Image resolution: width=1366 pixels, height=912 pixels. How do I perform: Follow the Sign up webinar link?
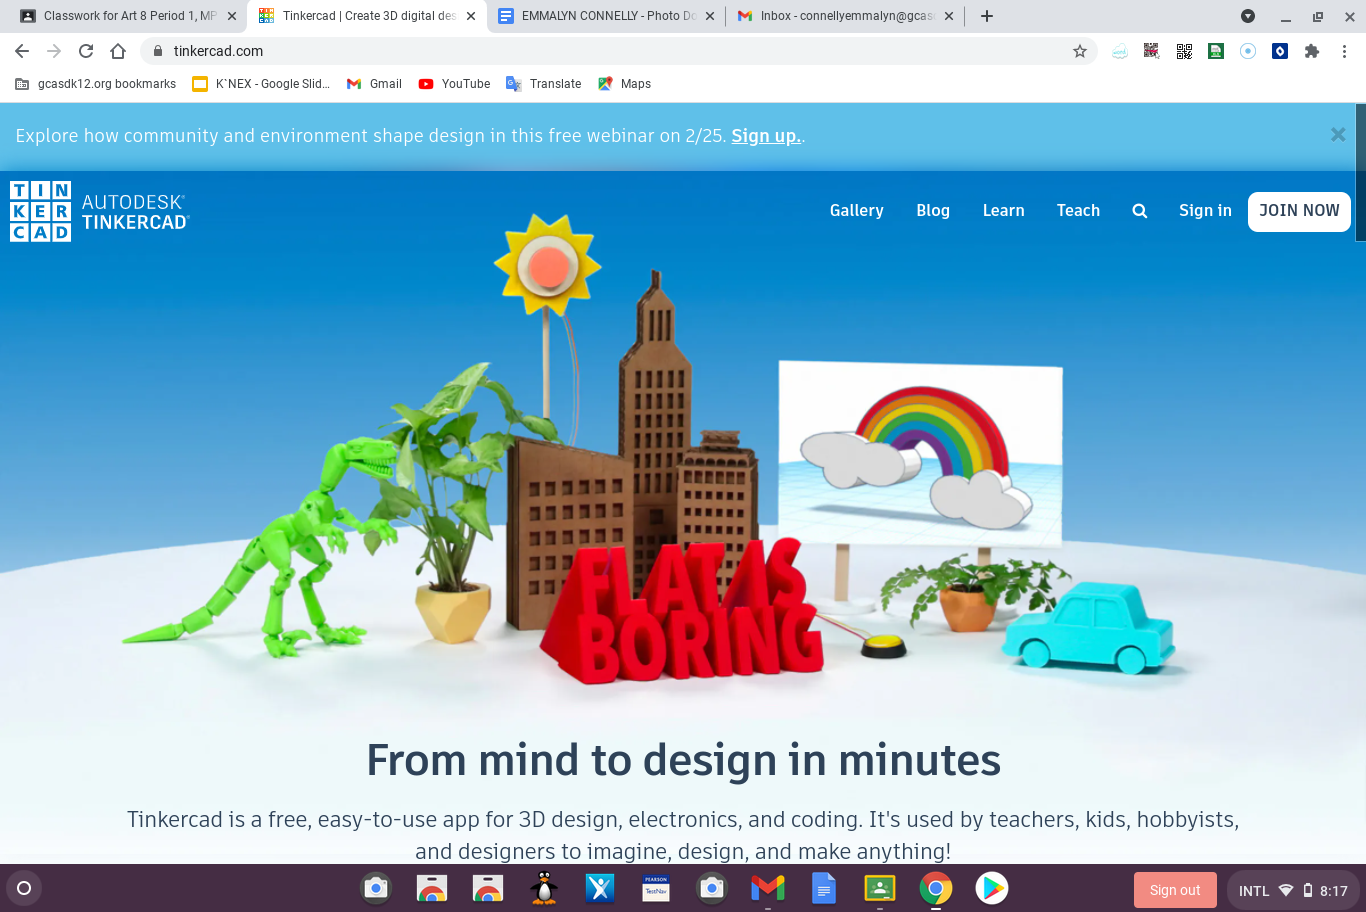coord(764,135)
